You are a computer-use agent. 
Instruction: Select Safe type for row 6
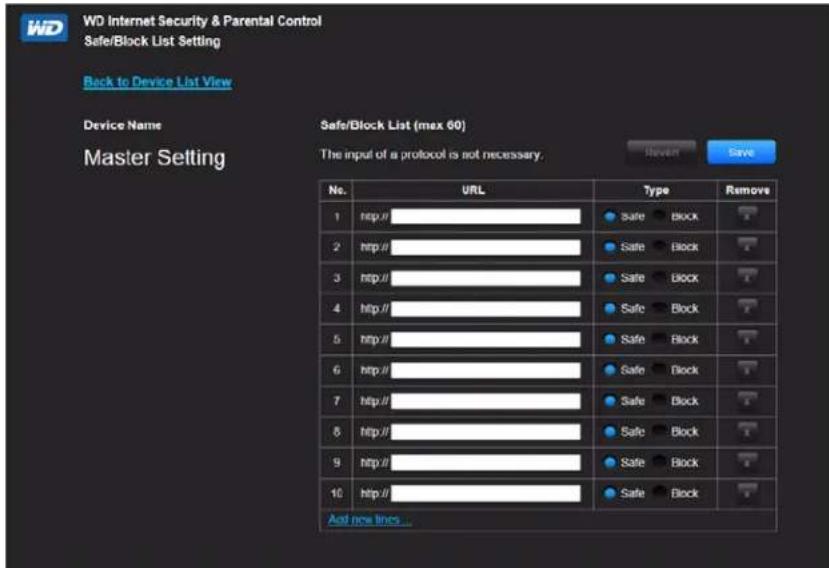click(610, 370)
